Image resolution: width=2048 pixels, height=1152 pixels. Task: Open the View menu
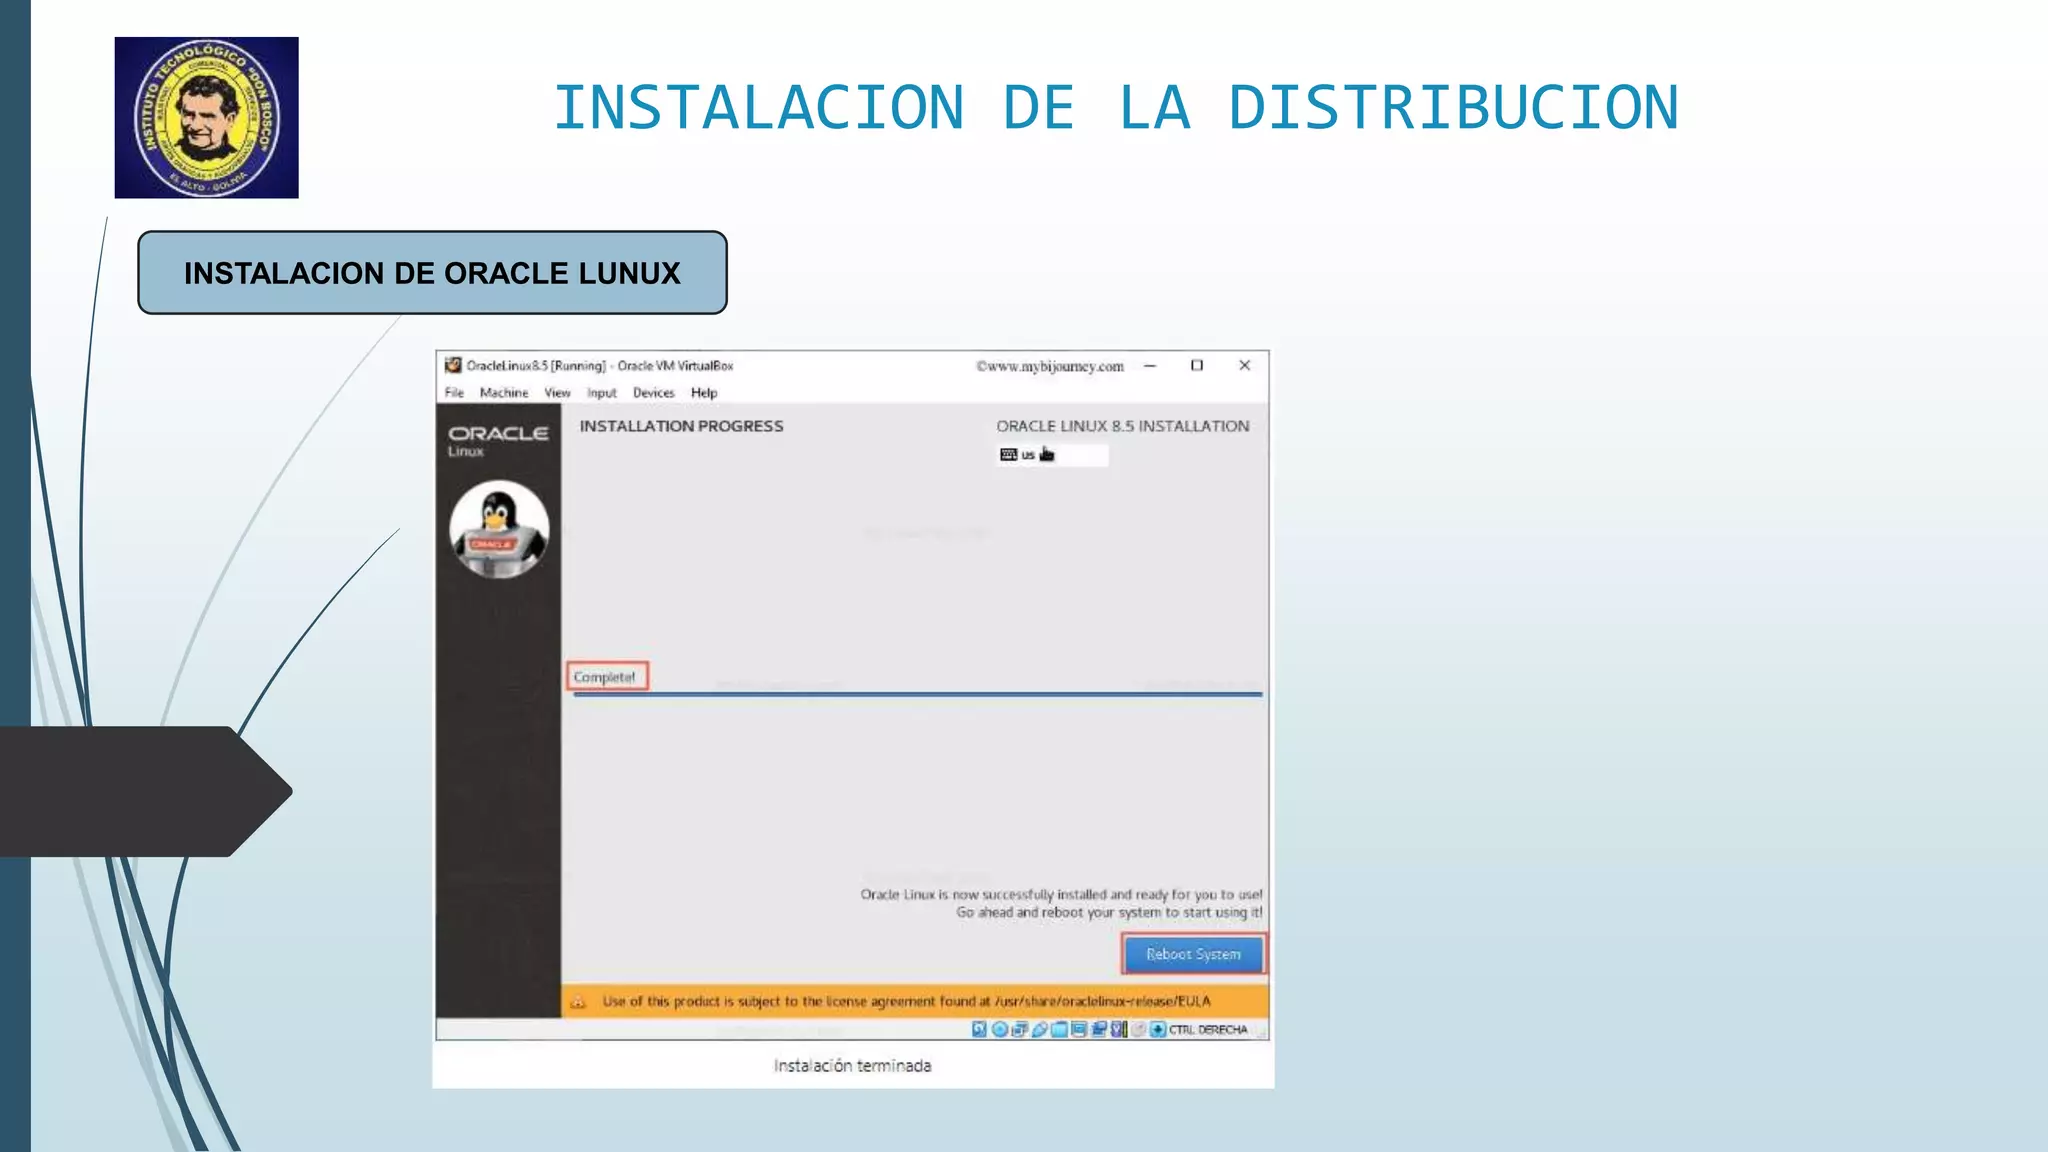point(557,393)
